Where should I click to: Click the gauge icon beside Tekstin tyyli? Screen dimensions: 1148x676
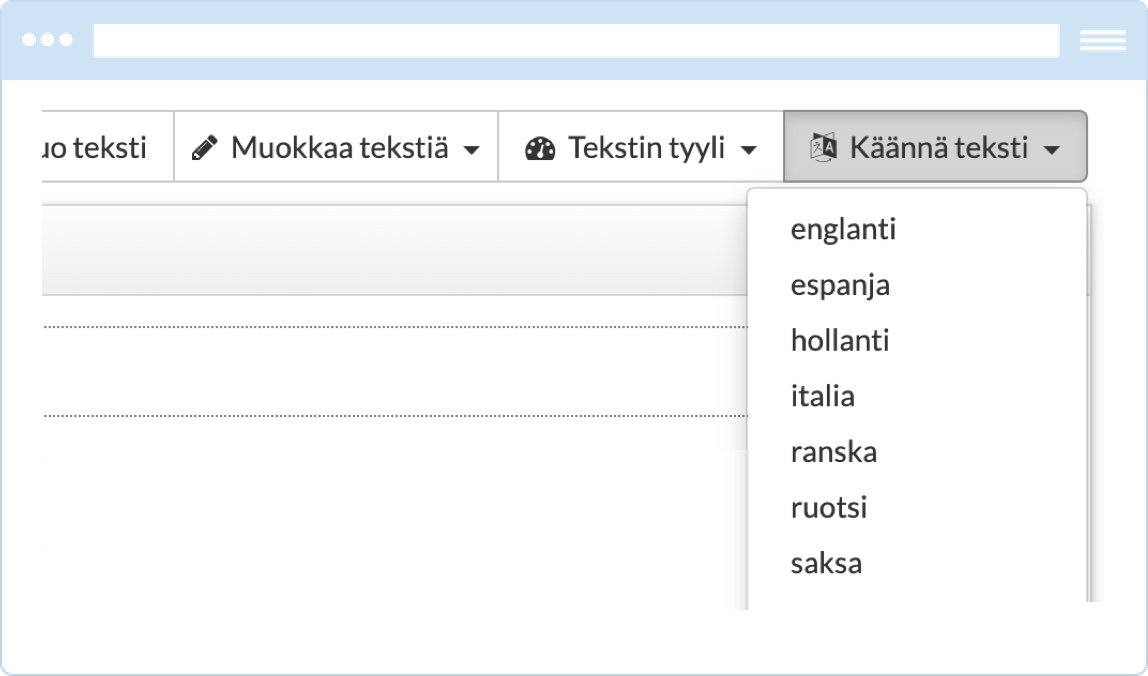click(539, 148)
